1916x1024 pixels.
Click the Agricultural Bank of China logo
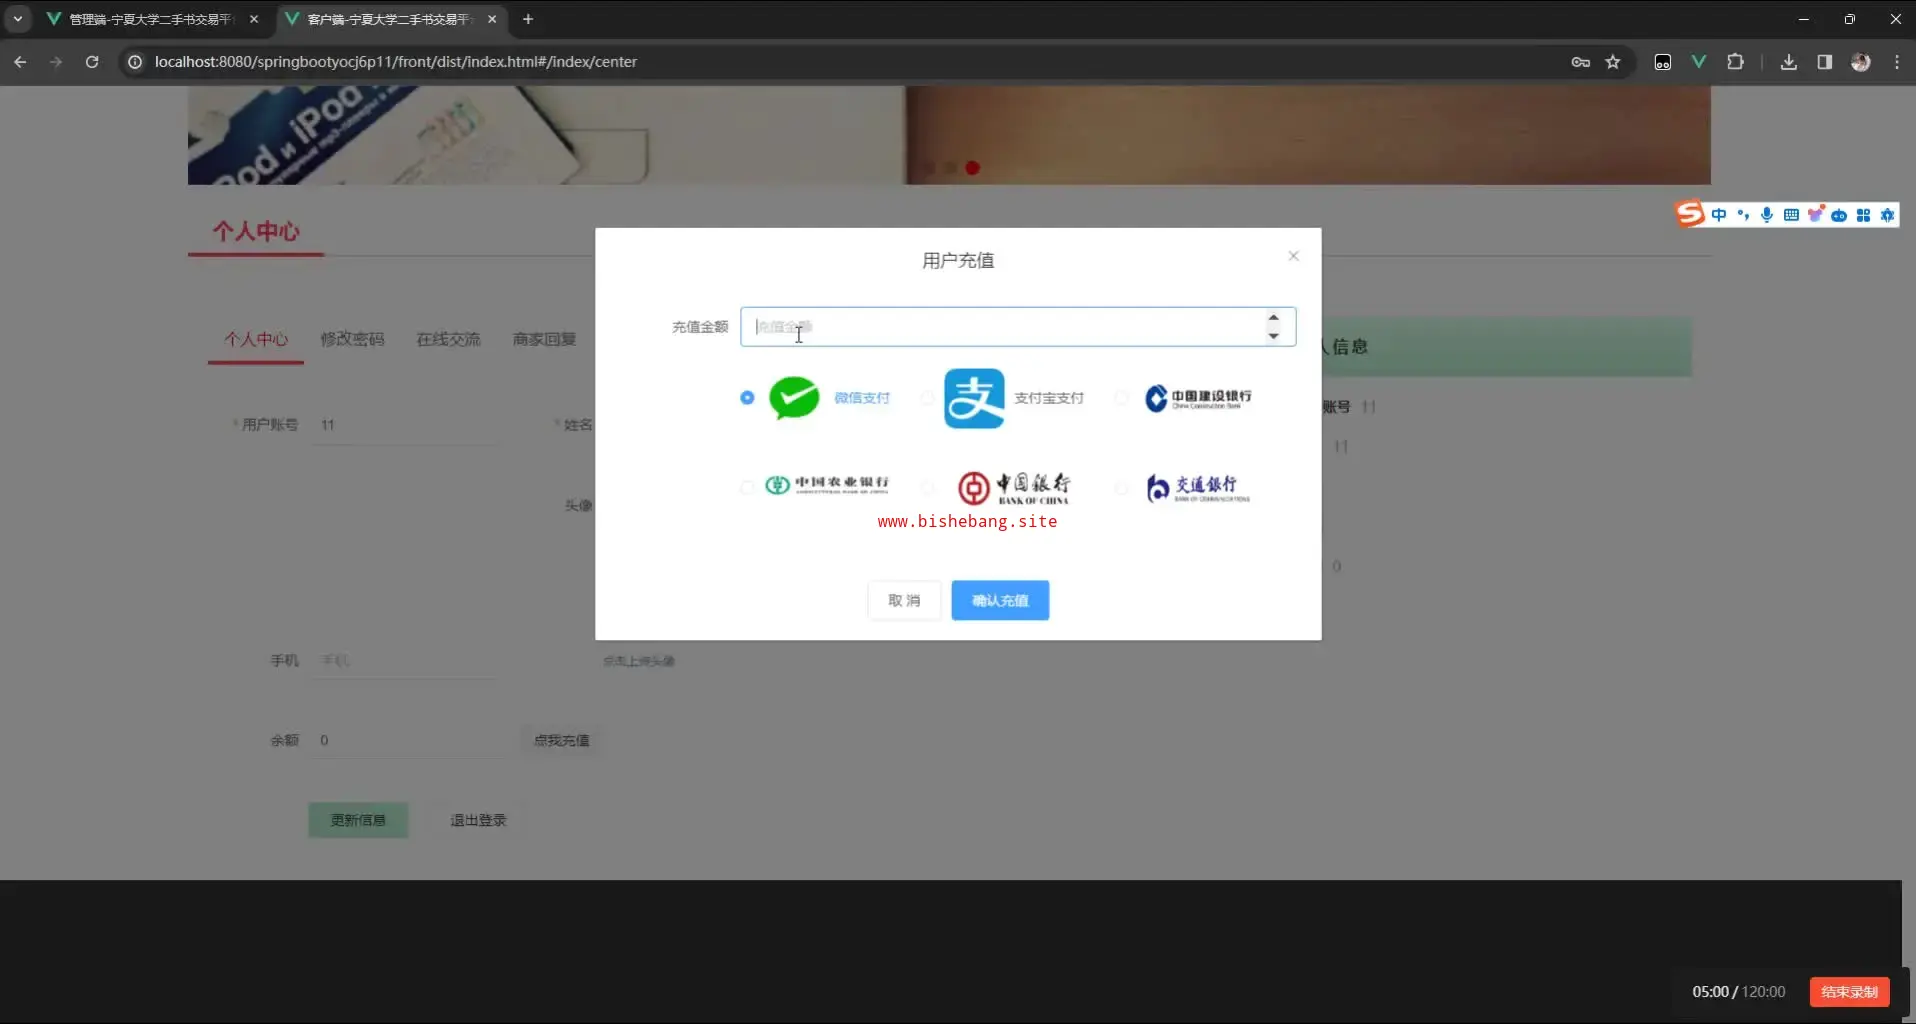click(x=827, y=485)
